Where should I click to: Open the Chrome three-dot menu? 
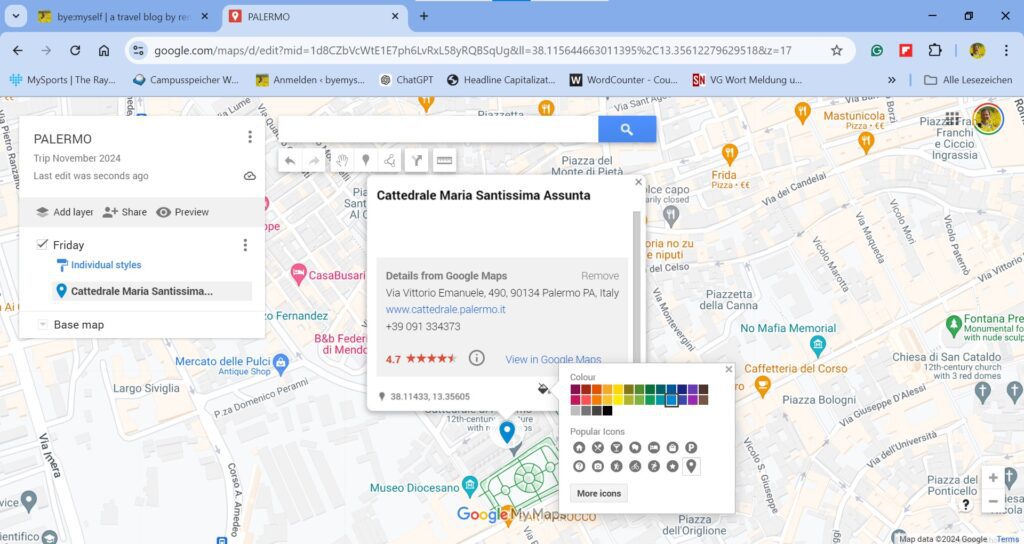pyautogui.click(x=1006, y=50)
